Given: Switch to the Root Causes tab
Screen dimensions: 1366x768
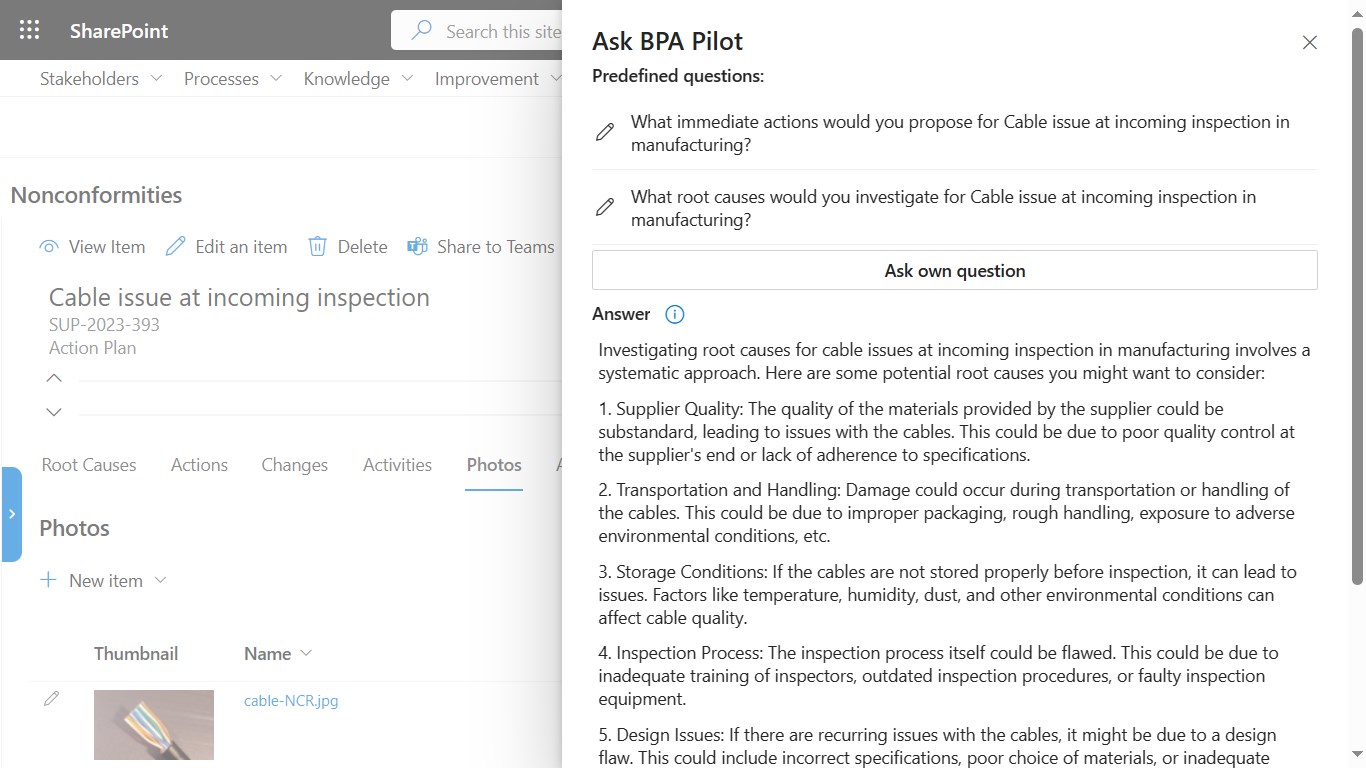Looking at the screenshot, I should point(89,465).
